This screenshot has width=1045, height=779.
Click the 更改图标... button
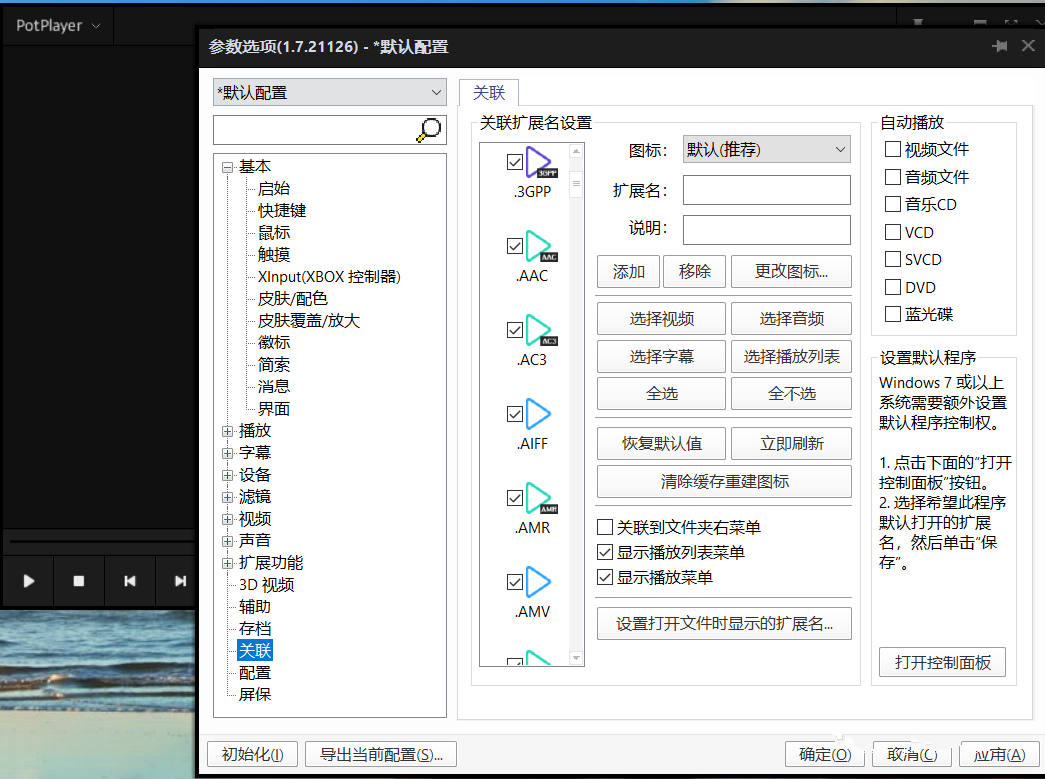pyautogui.click(x=791, y=272)
